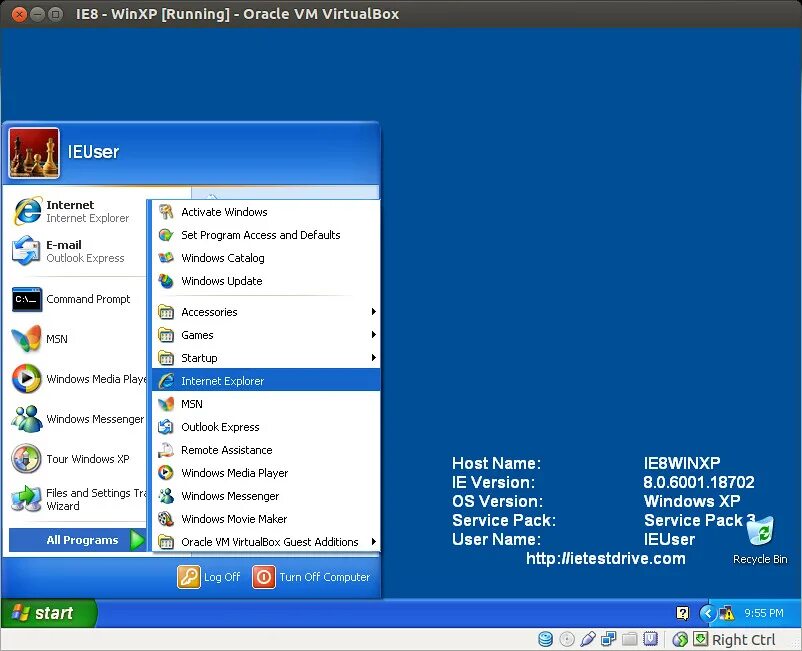Open Windows Catalog icon
This screenshot has height=651, width=802.
(x=166, y=258)
